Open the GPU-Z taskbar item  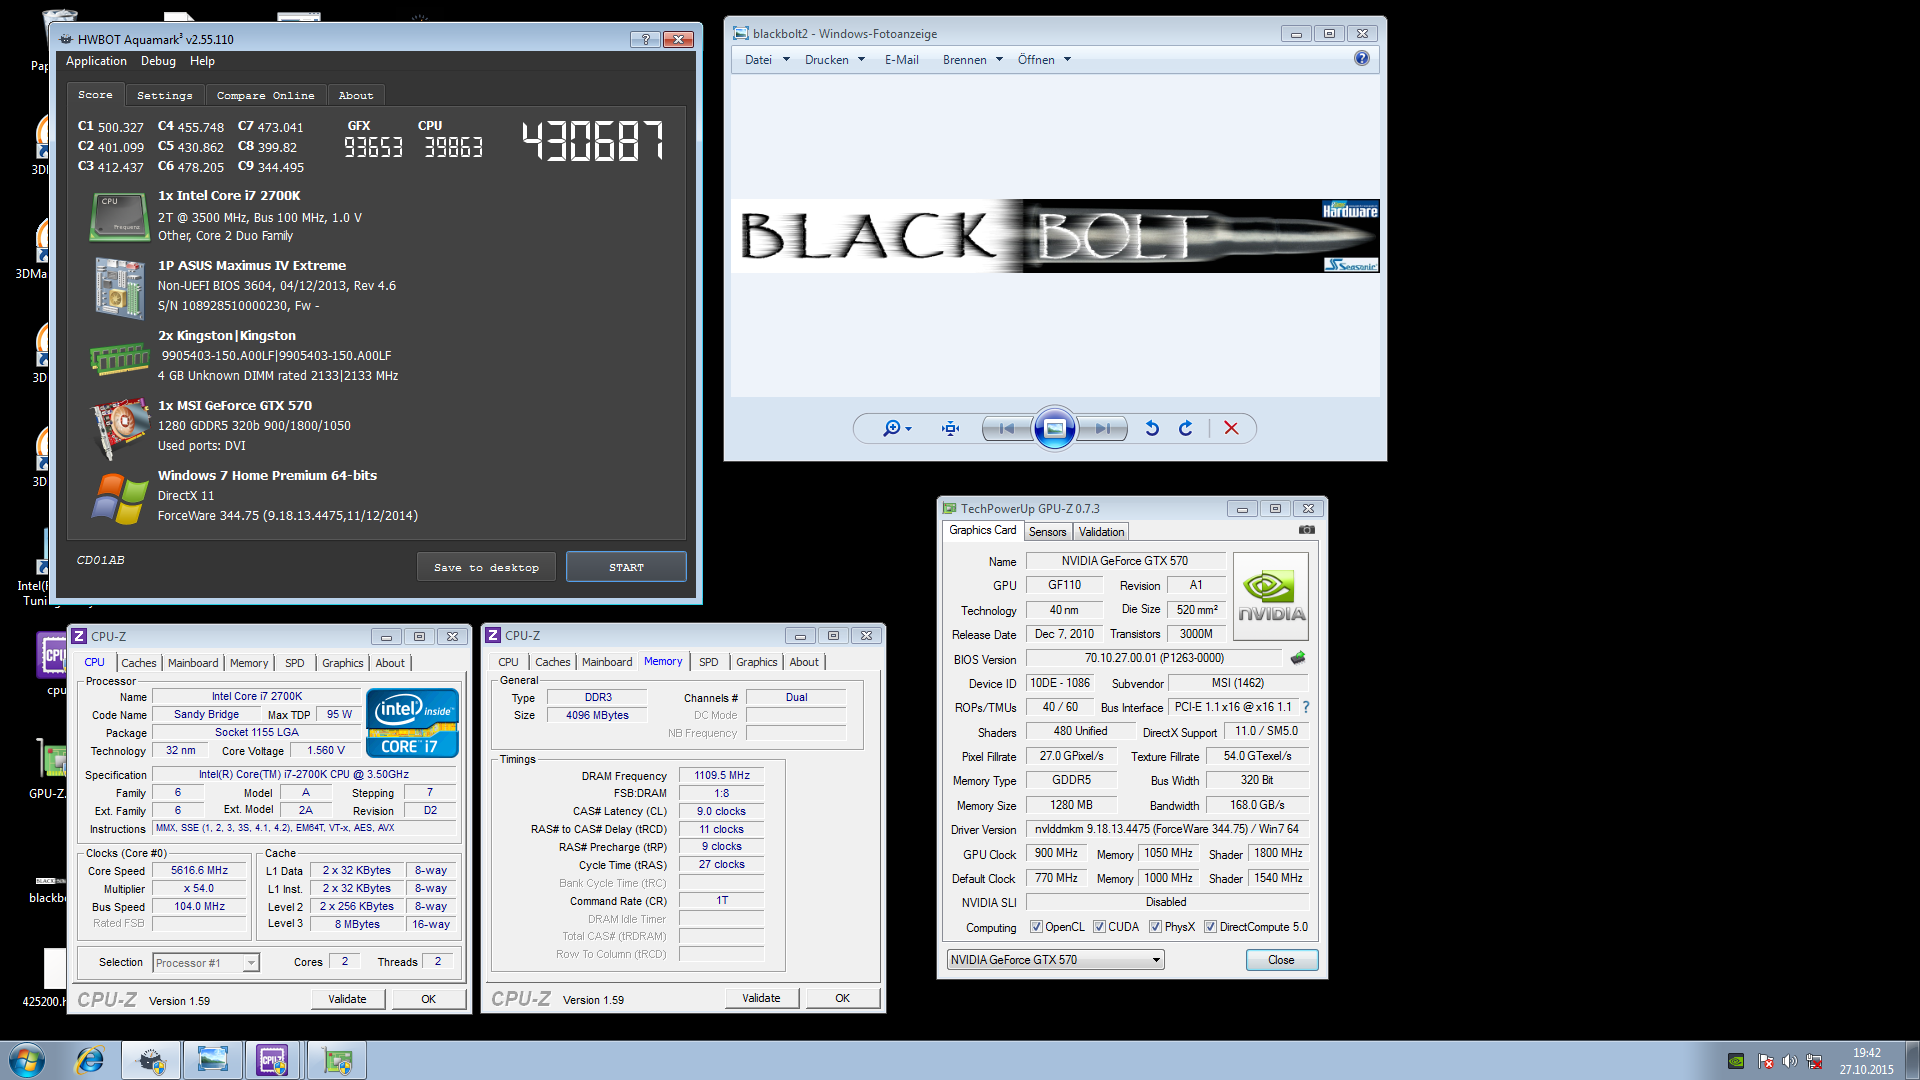[337, 1060]
